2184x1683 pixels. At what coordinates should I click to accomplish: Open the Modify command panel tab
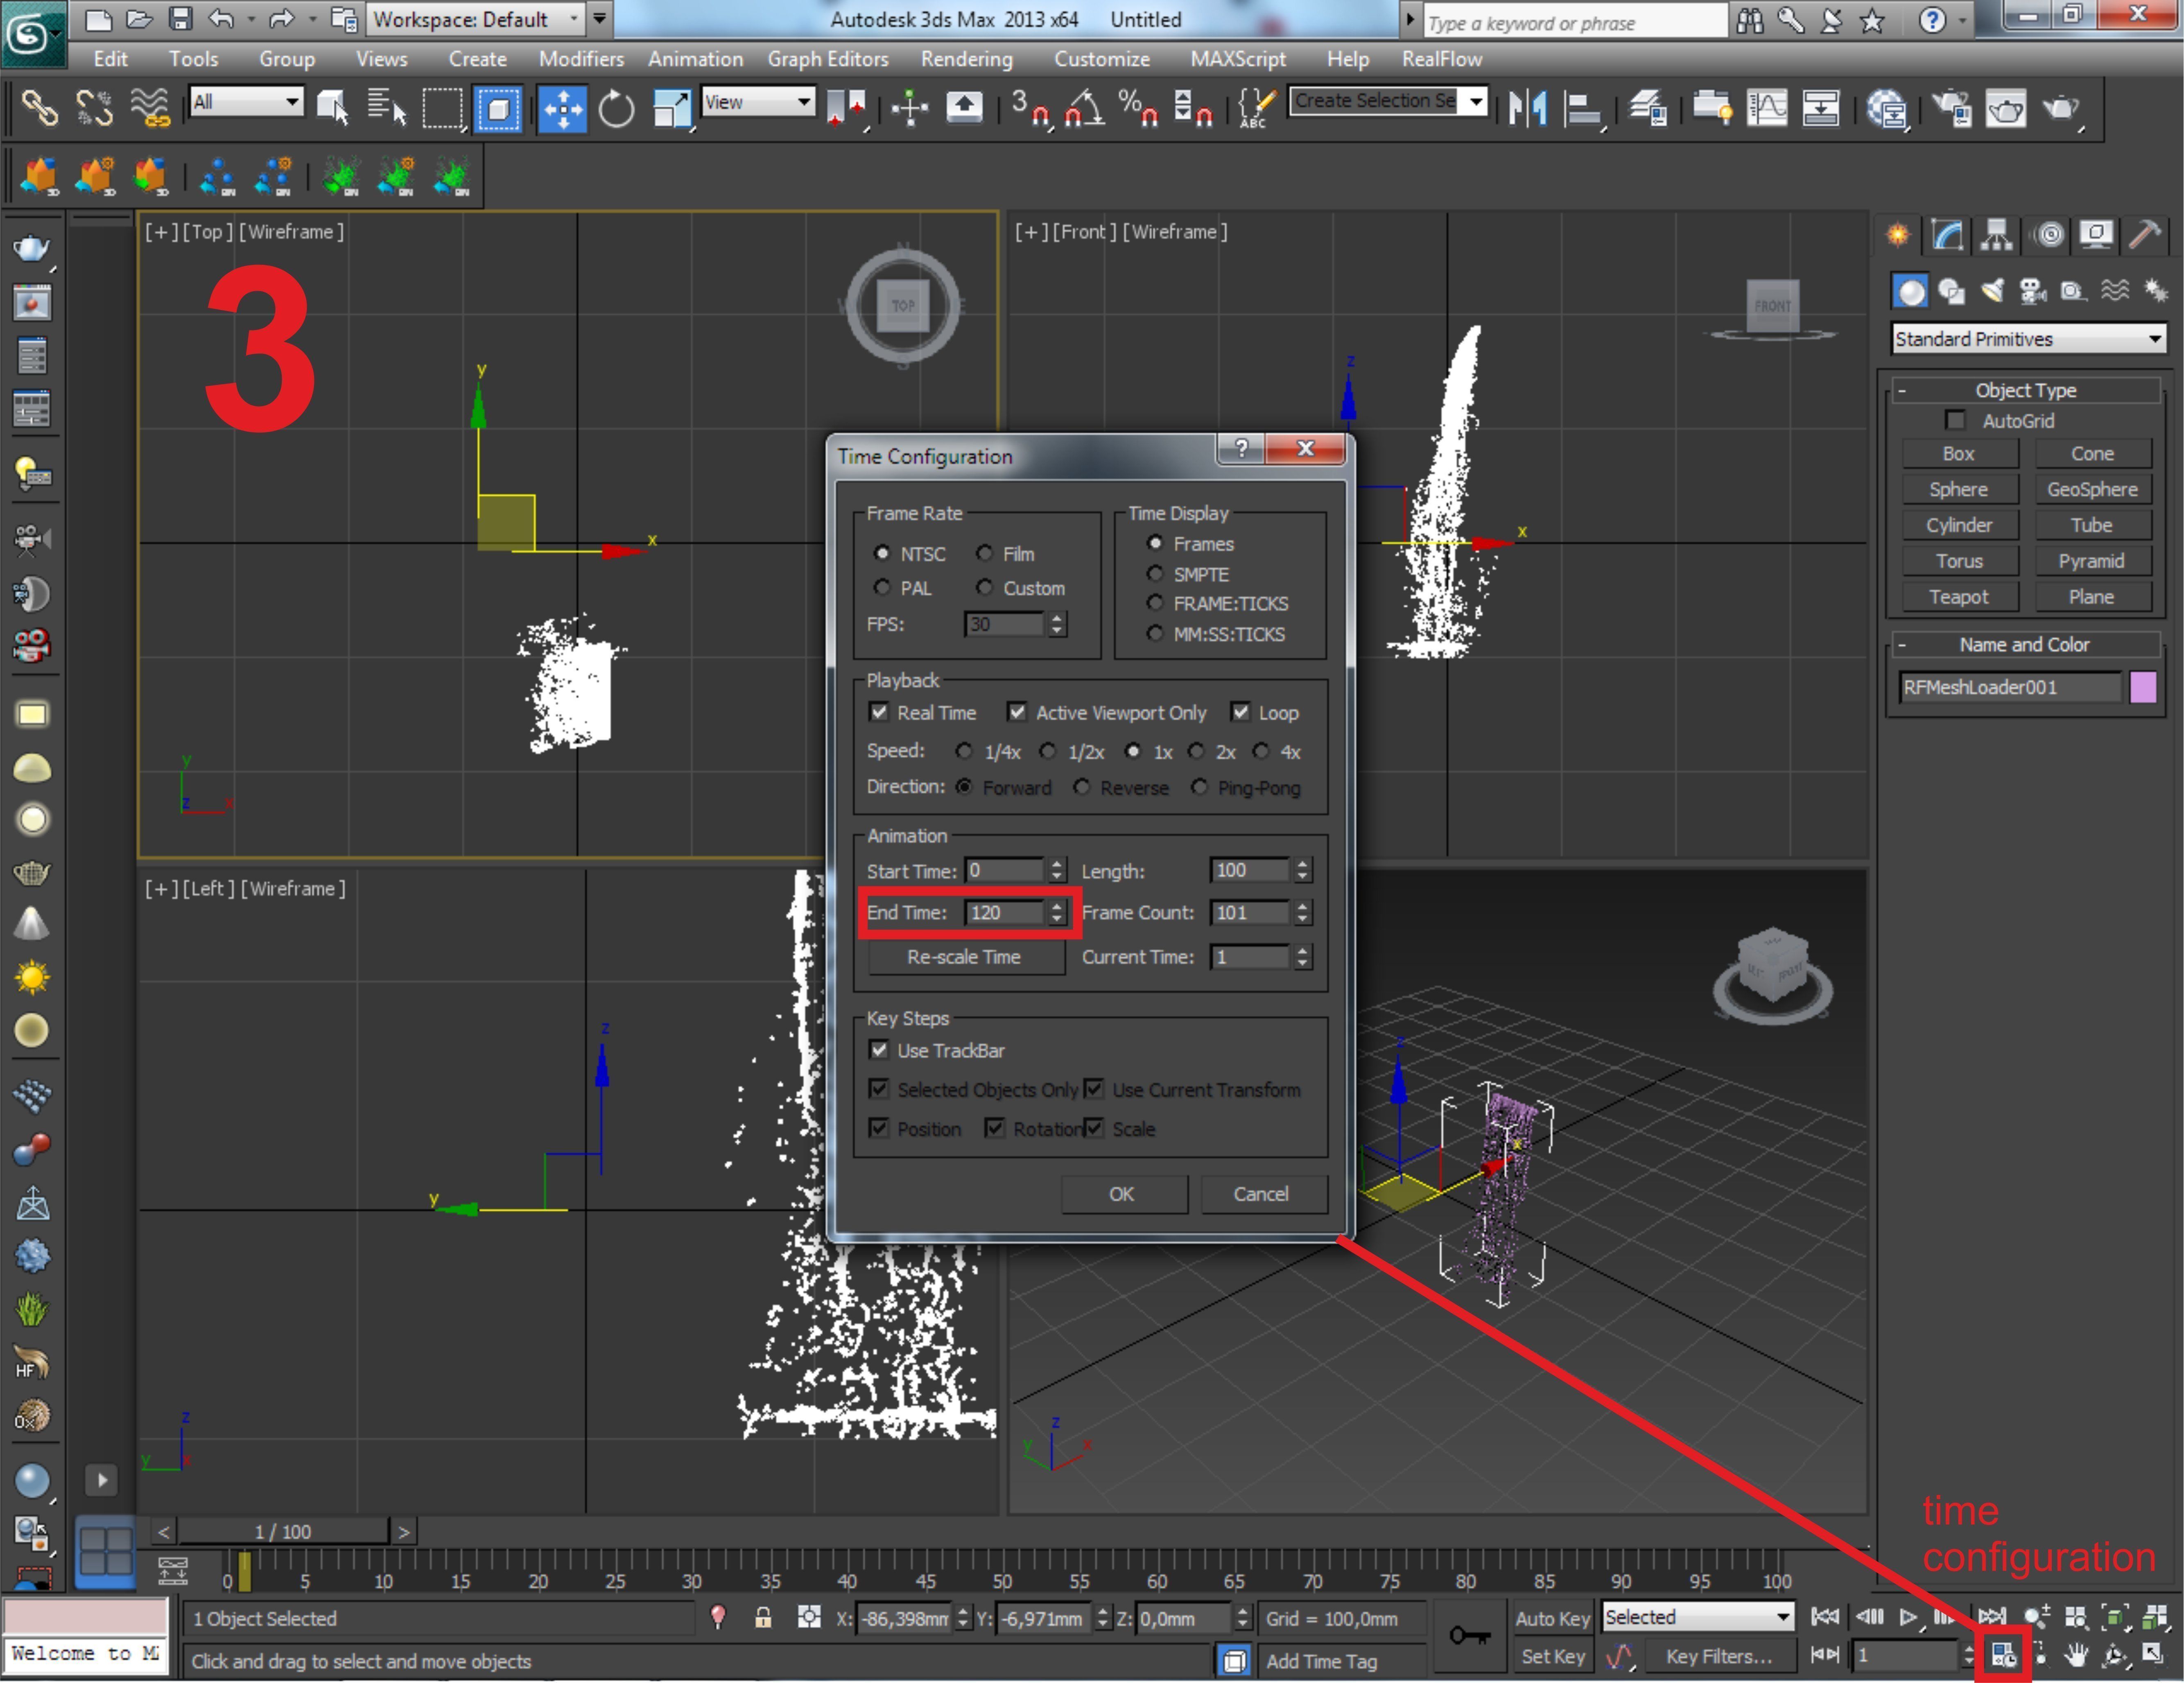[x=1946, y=235]
